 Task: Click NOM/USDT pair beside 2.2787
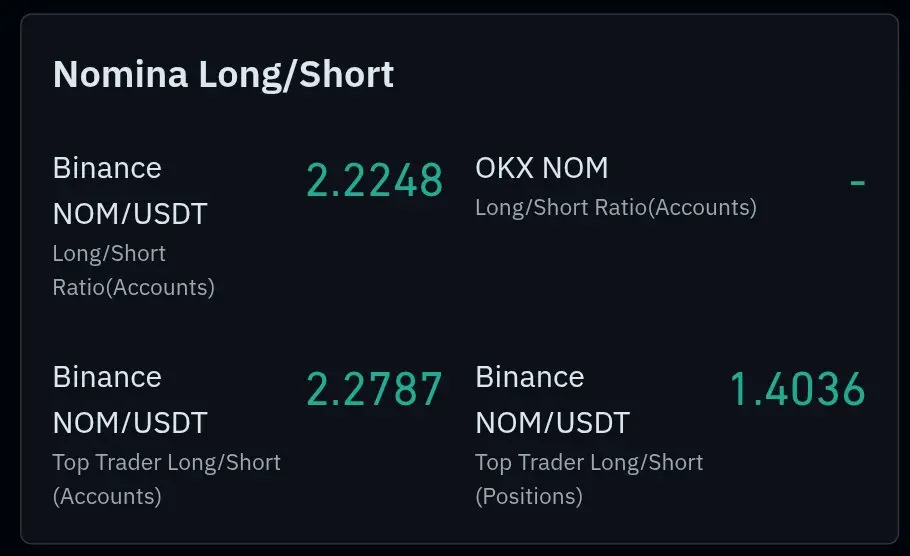pyautogui.click(x=130, y=423)
